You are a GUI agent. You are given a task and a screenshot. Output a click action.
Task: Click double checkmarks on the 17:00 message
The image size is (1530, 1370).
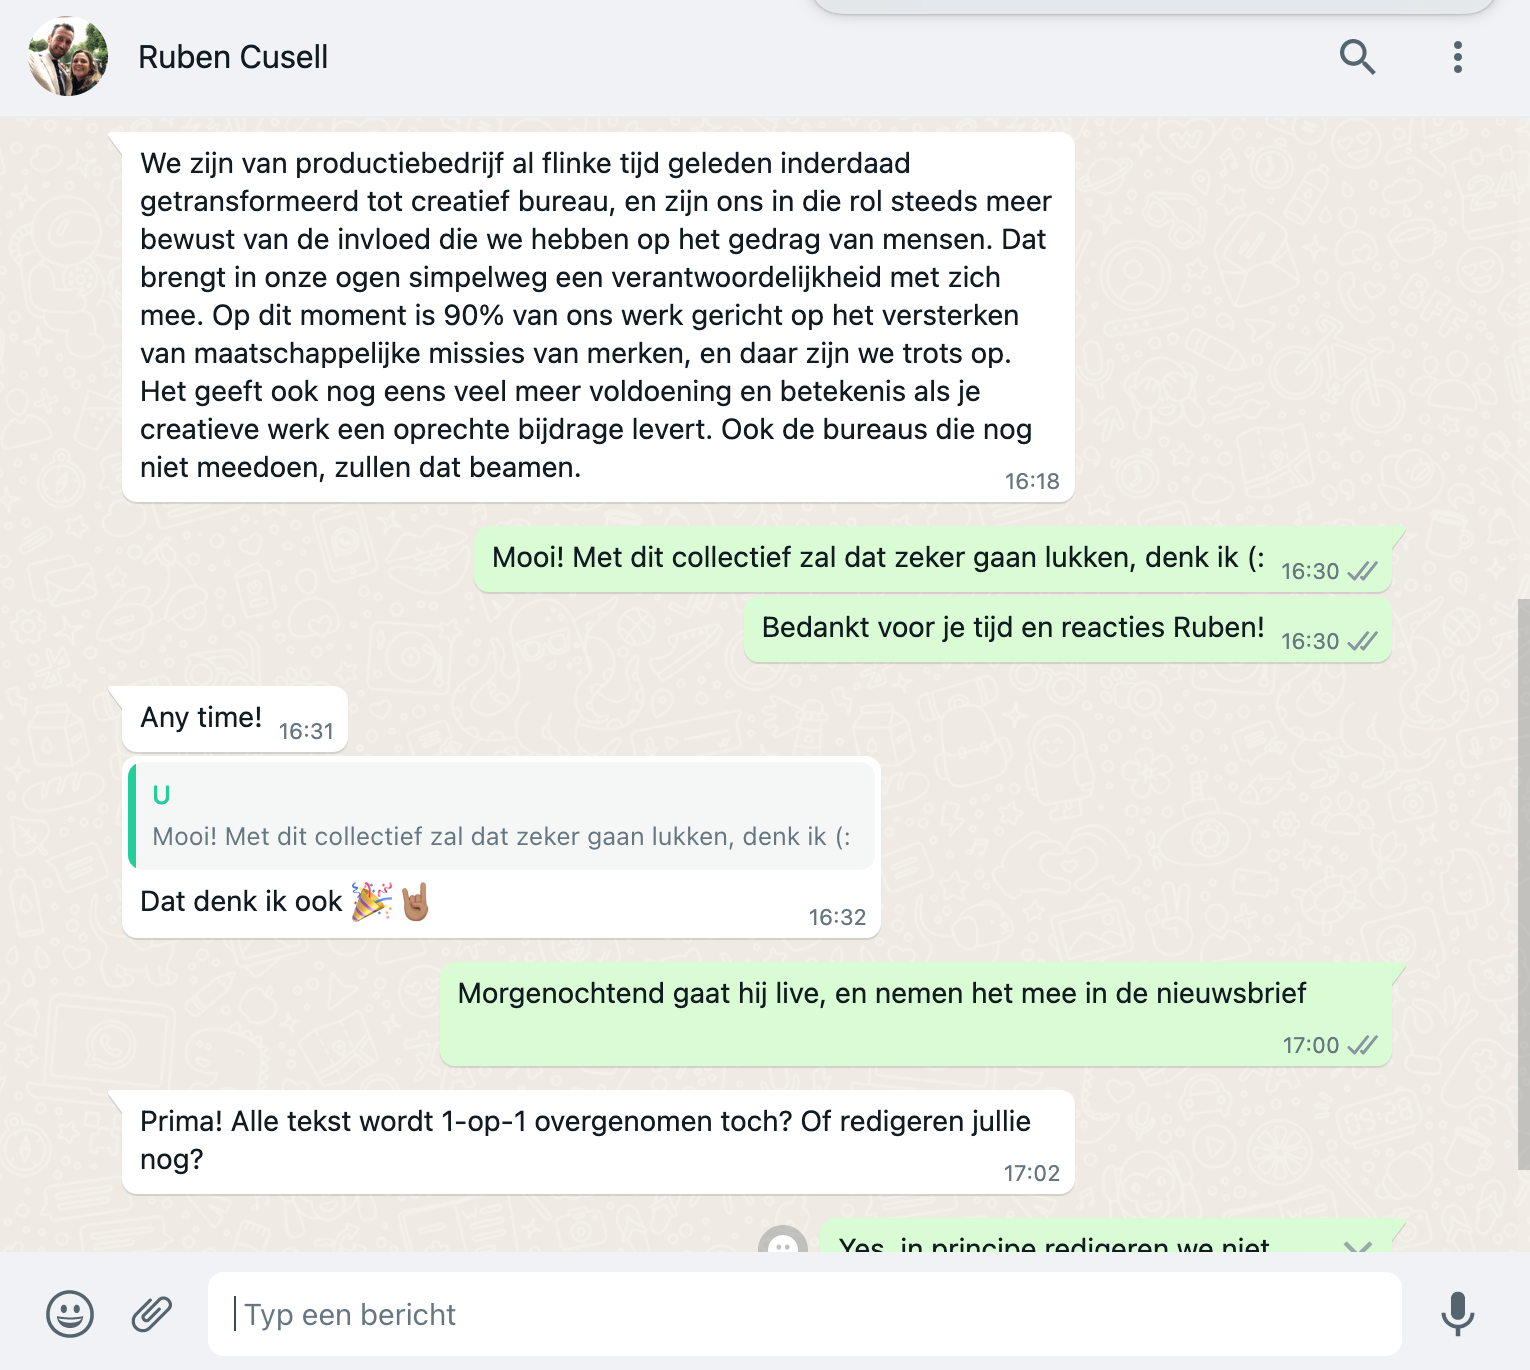tap(1362, 1045)
